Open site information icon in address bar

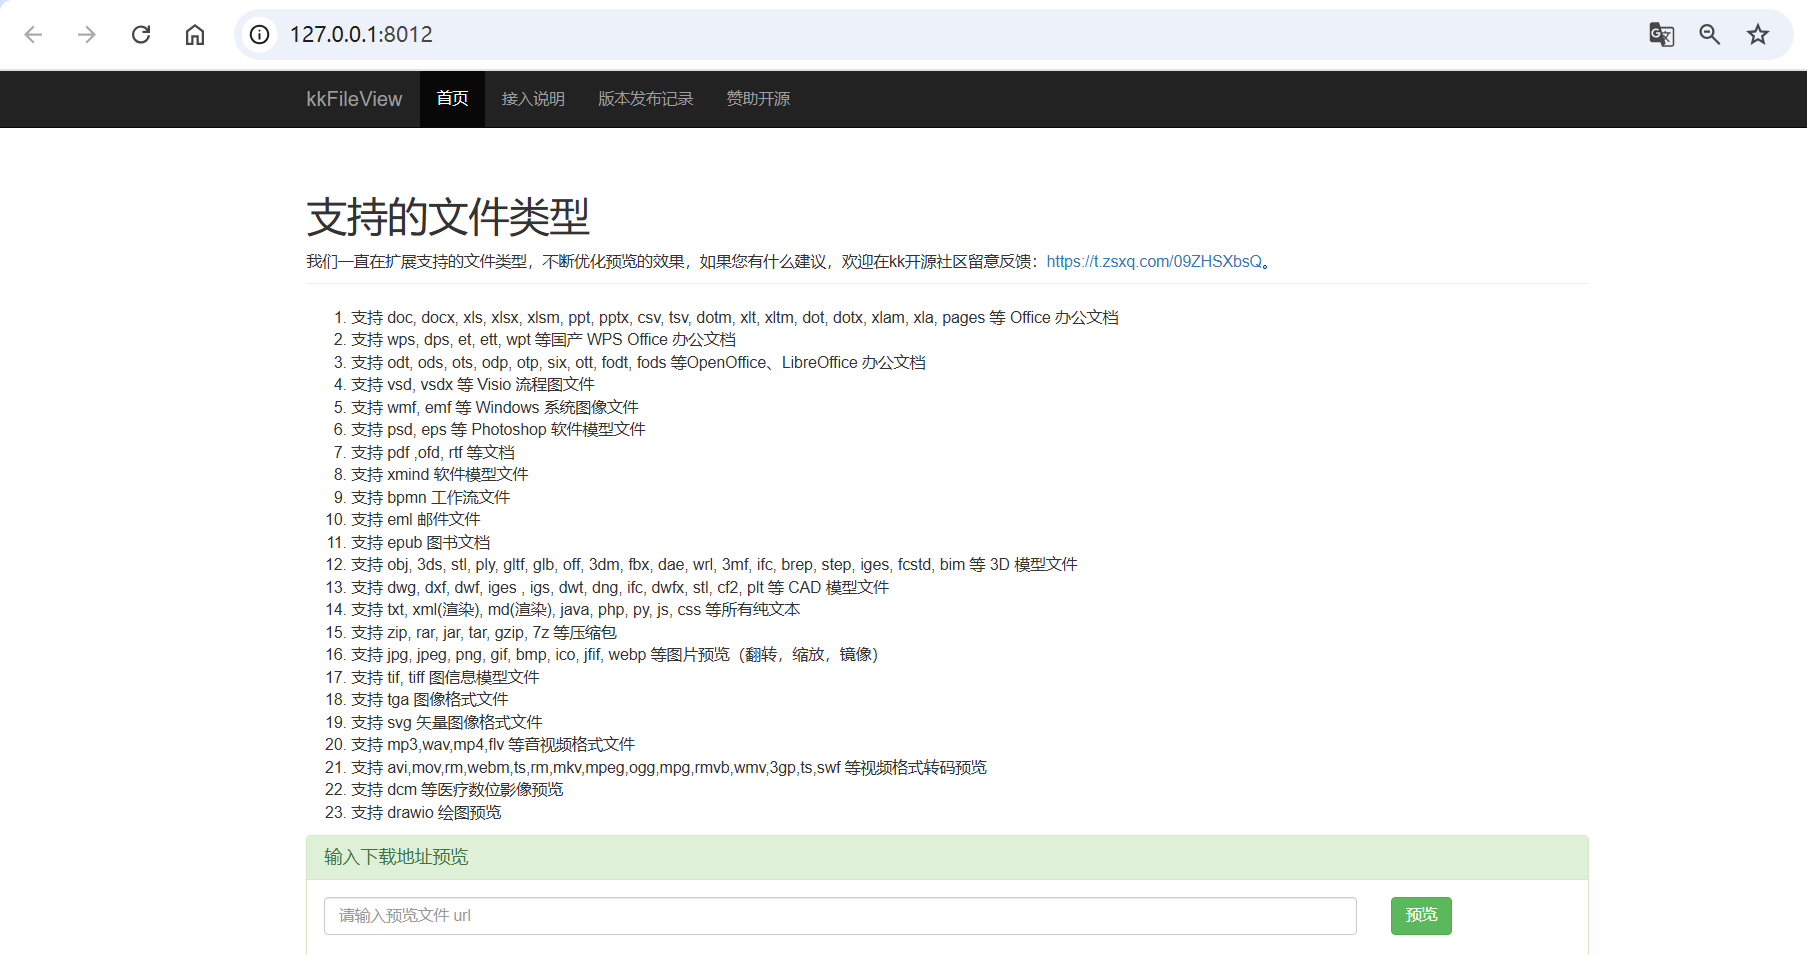click(260, 35)
